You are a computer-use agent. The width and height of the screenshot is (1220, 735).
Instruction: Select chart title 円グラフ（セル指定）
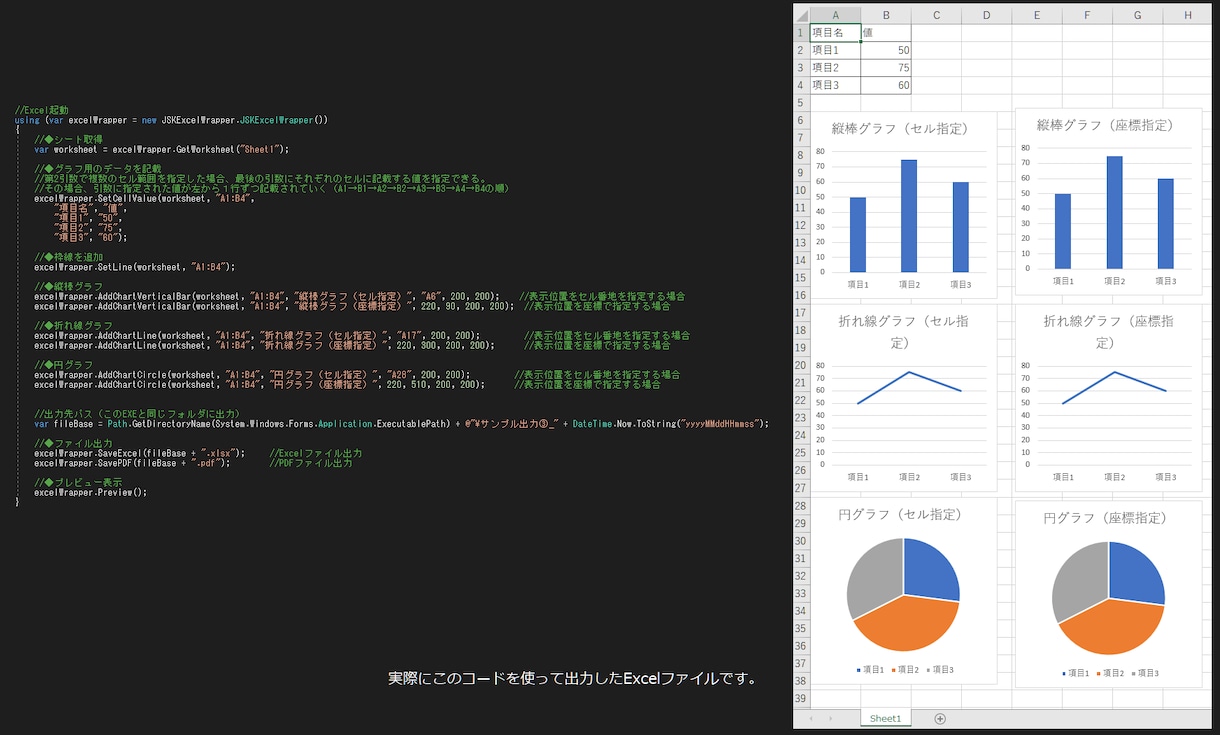pyautogui.click(x=903, y=514)
